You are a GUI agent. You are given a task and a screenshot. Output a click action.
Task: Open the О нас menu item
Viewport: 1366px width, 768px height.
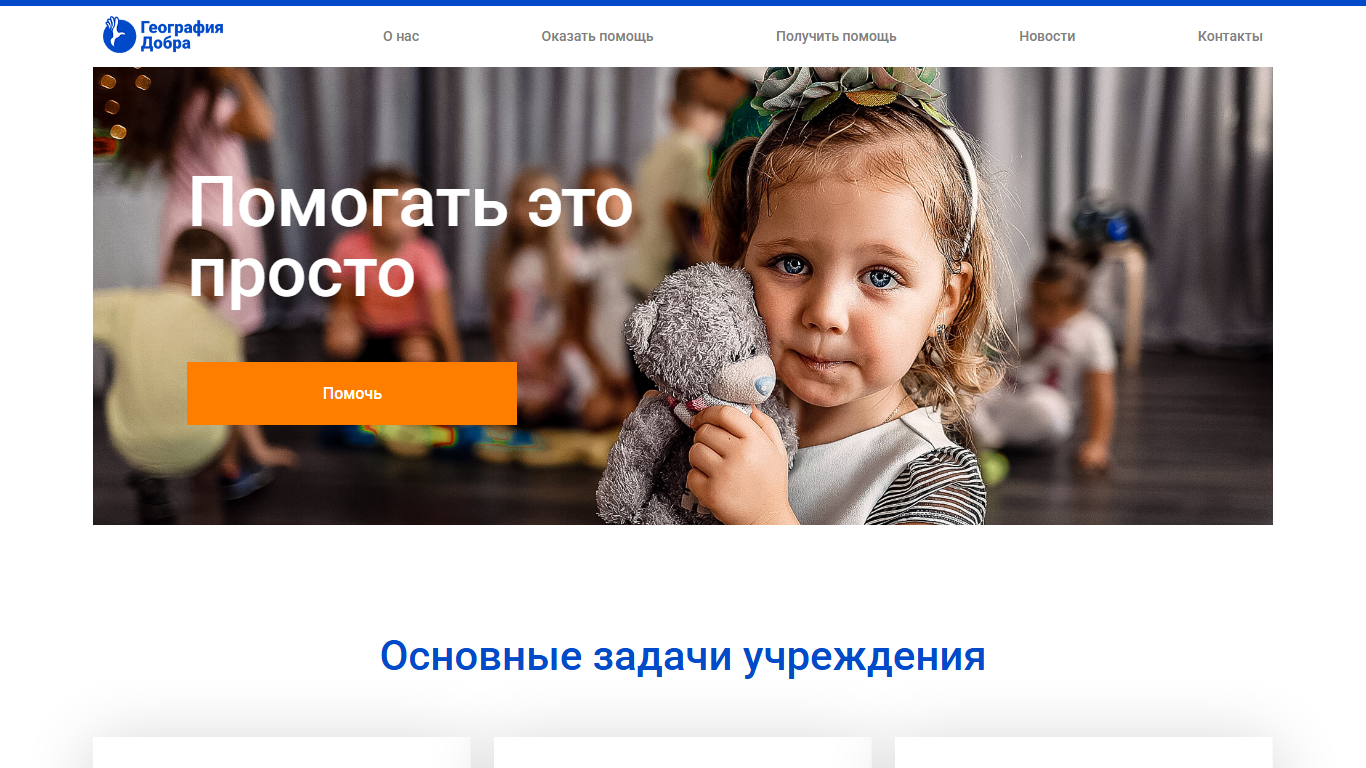[401, 36]
